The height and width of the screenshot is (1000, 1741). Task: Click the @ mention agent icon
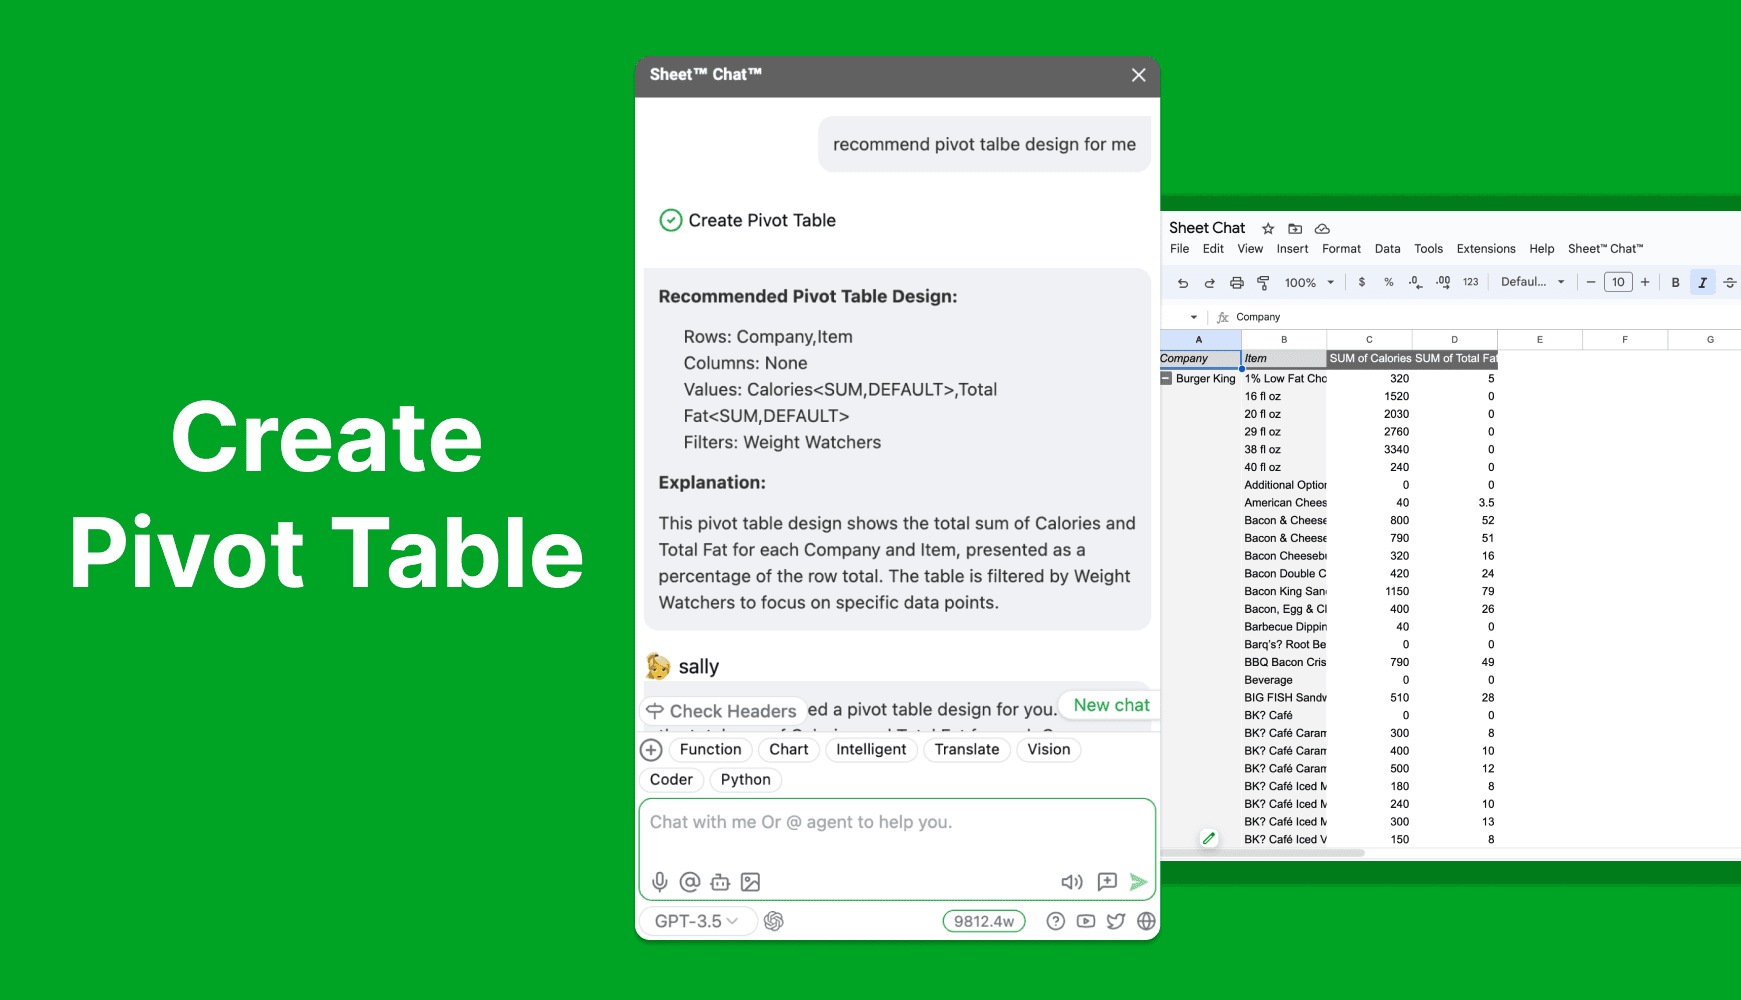point(689,882)
